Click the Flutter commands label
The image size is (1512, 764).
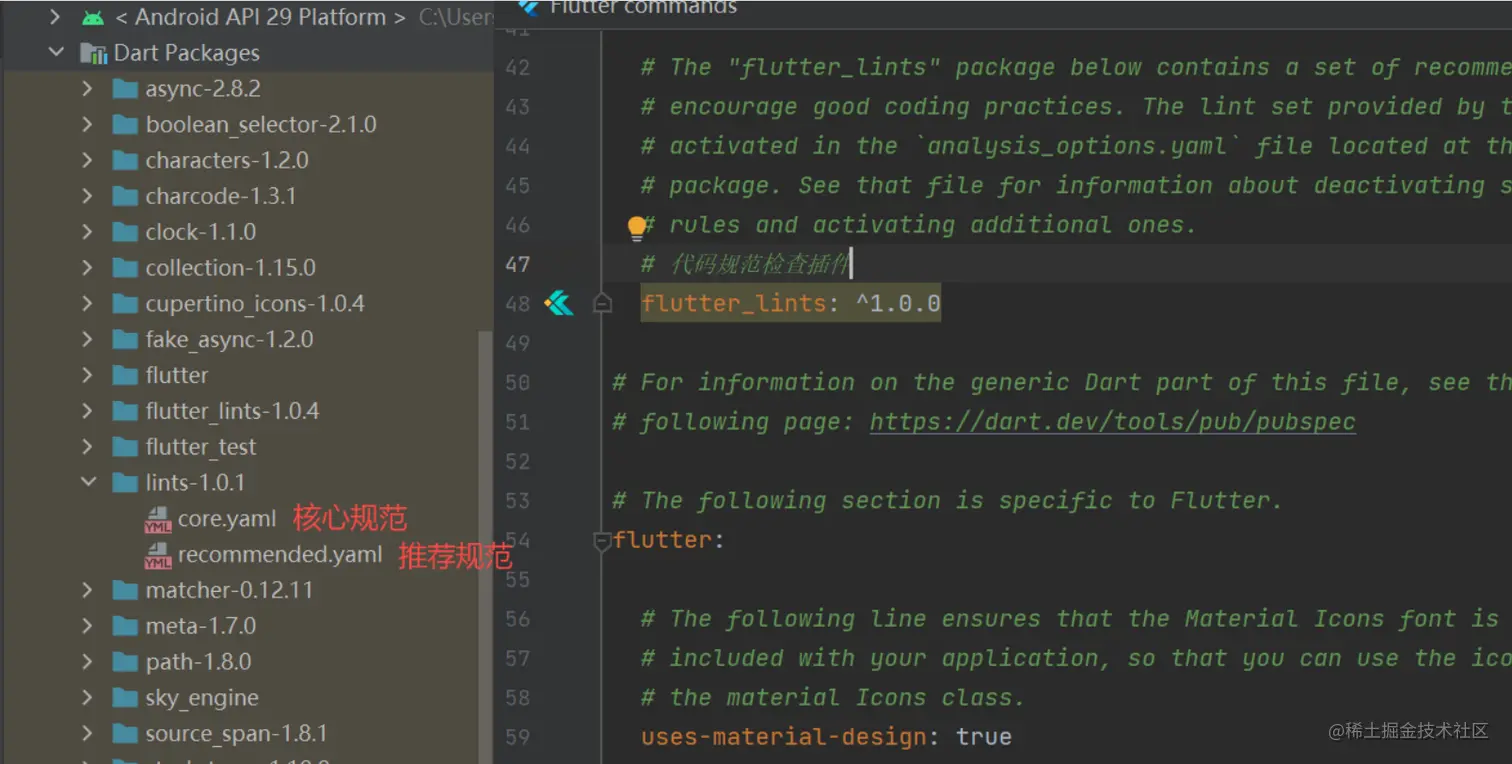[x=644, y=7]
